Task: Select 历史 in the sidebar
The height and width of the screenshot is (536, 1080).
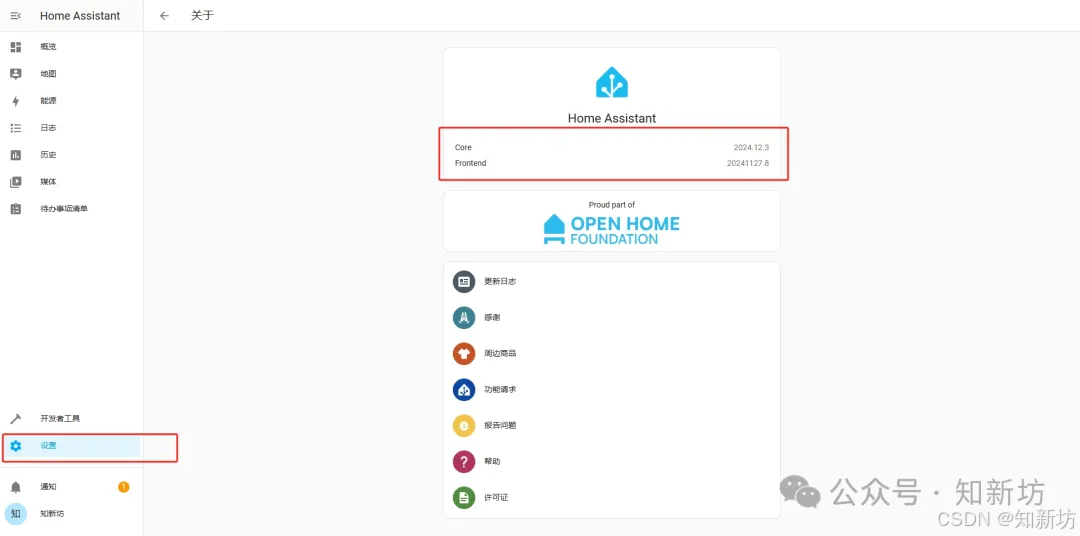Action: coord(72,155)
